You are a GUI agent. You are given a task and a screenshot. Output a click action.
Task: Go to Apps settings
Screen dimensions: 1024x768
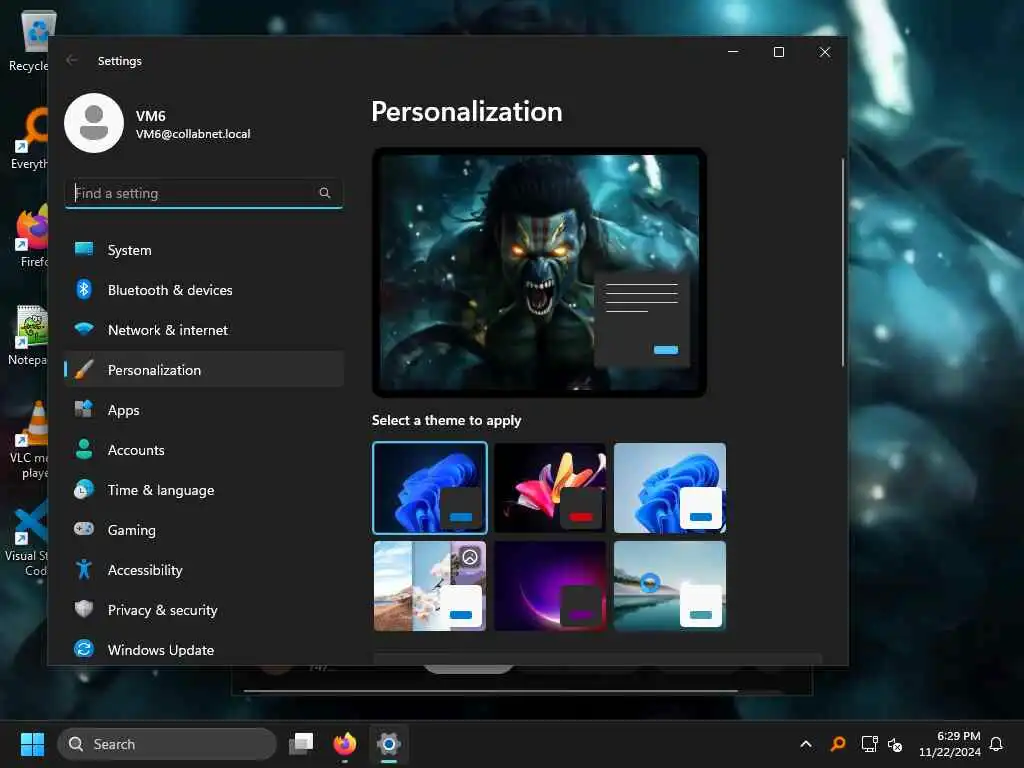tap(204, 409)
